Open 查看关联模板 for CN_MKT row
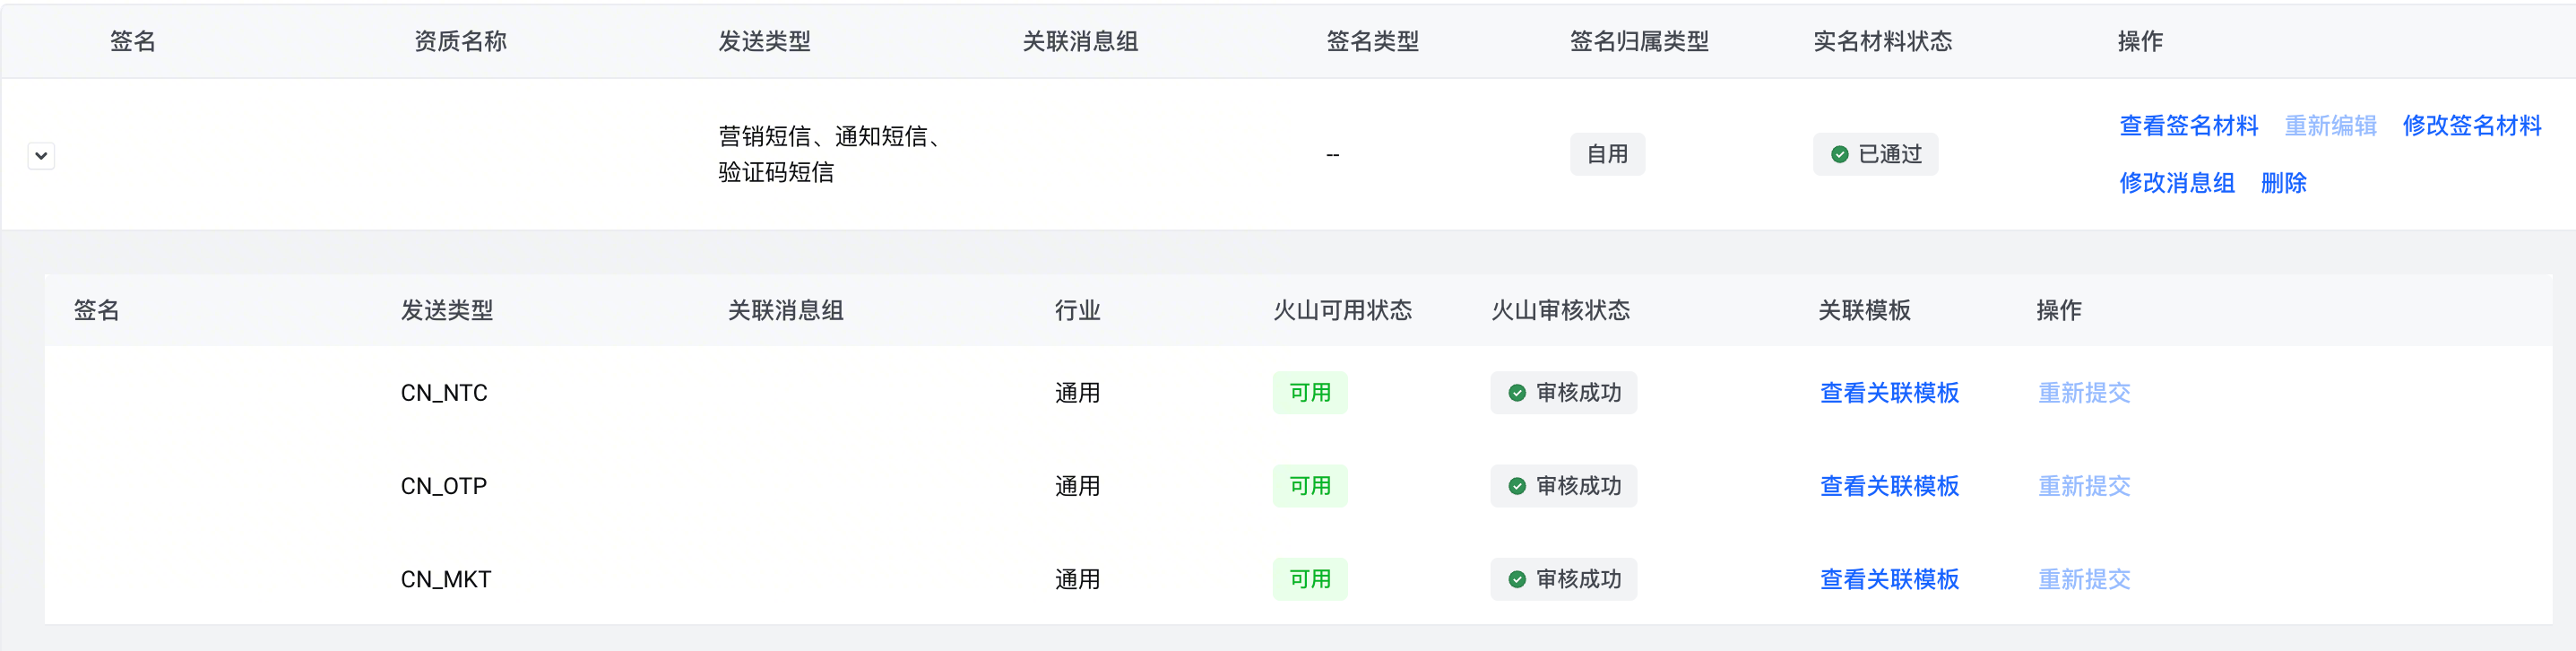 [1888, 579]
